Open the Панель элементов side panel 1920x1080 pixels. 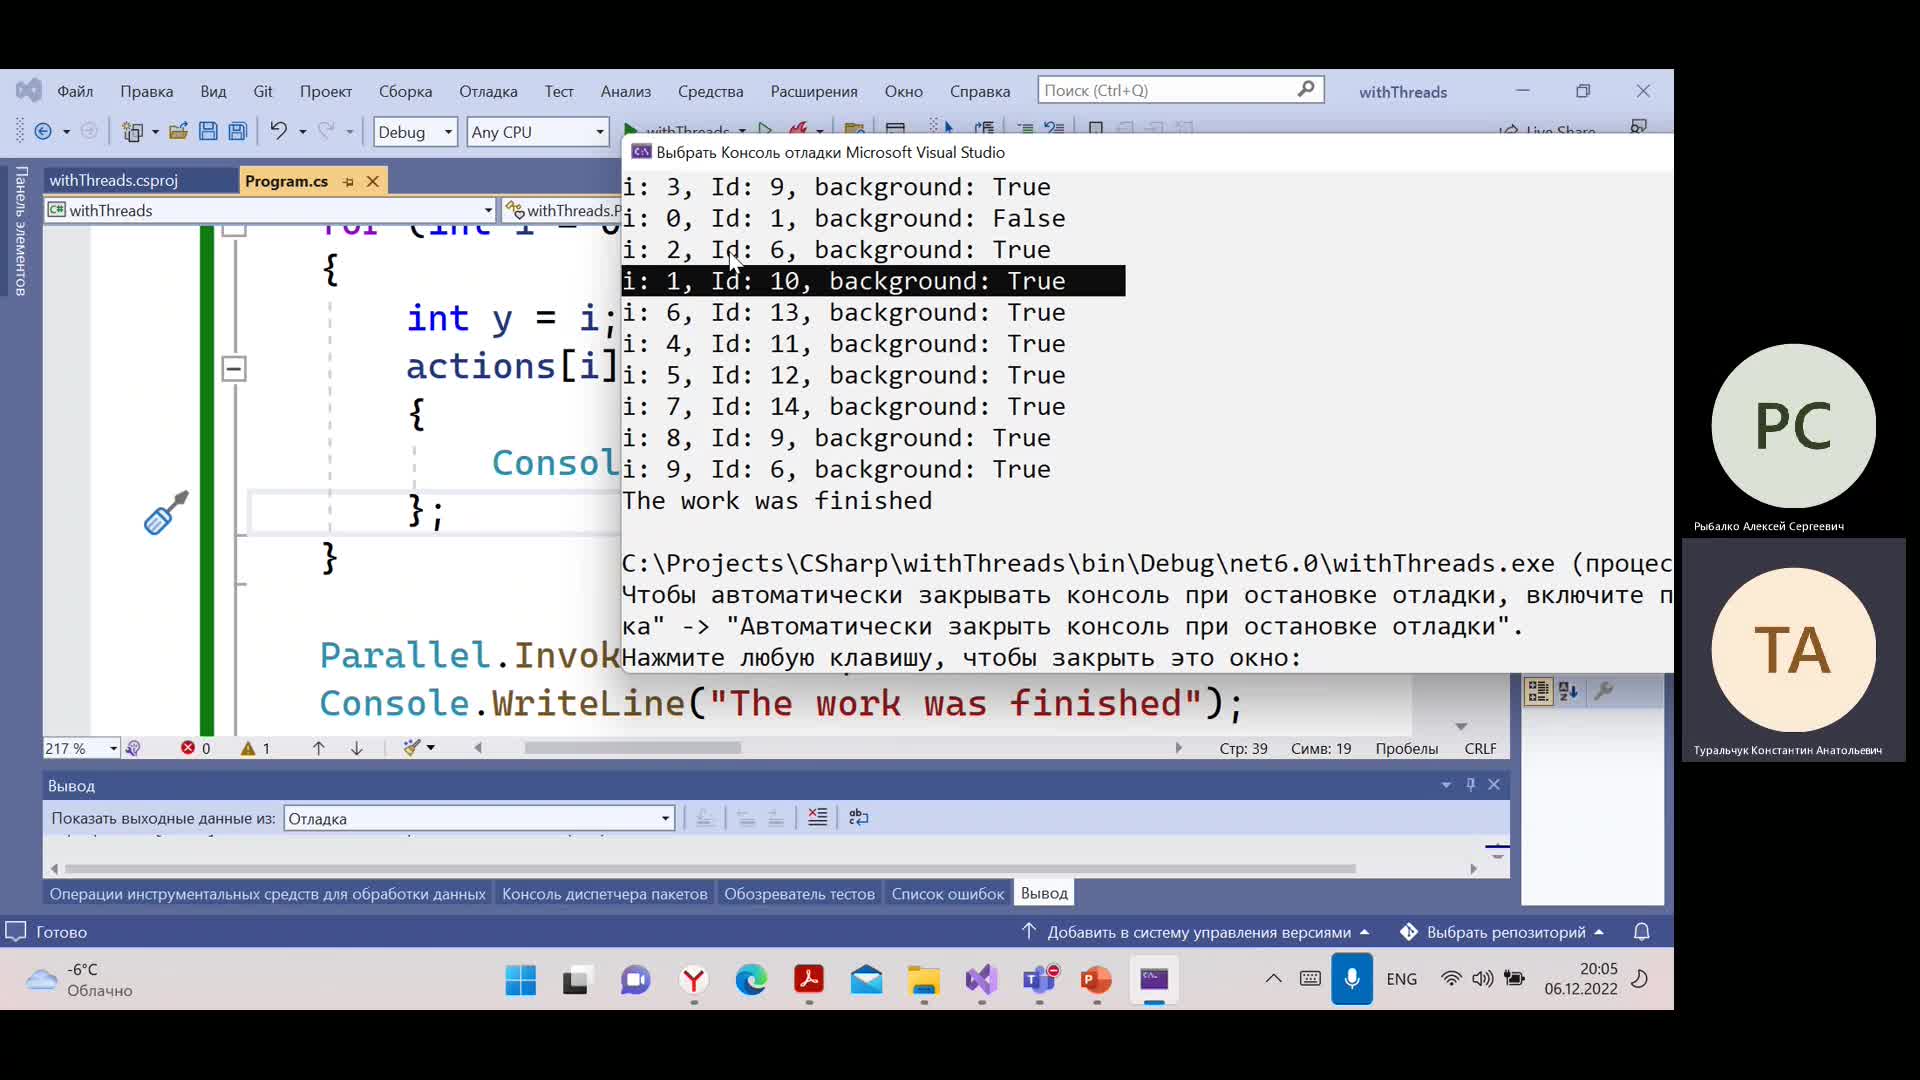pos(20,231)
